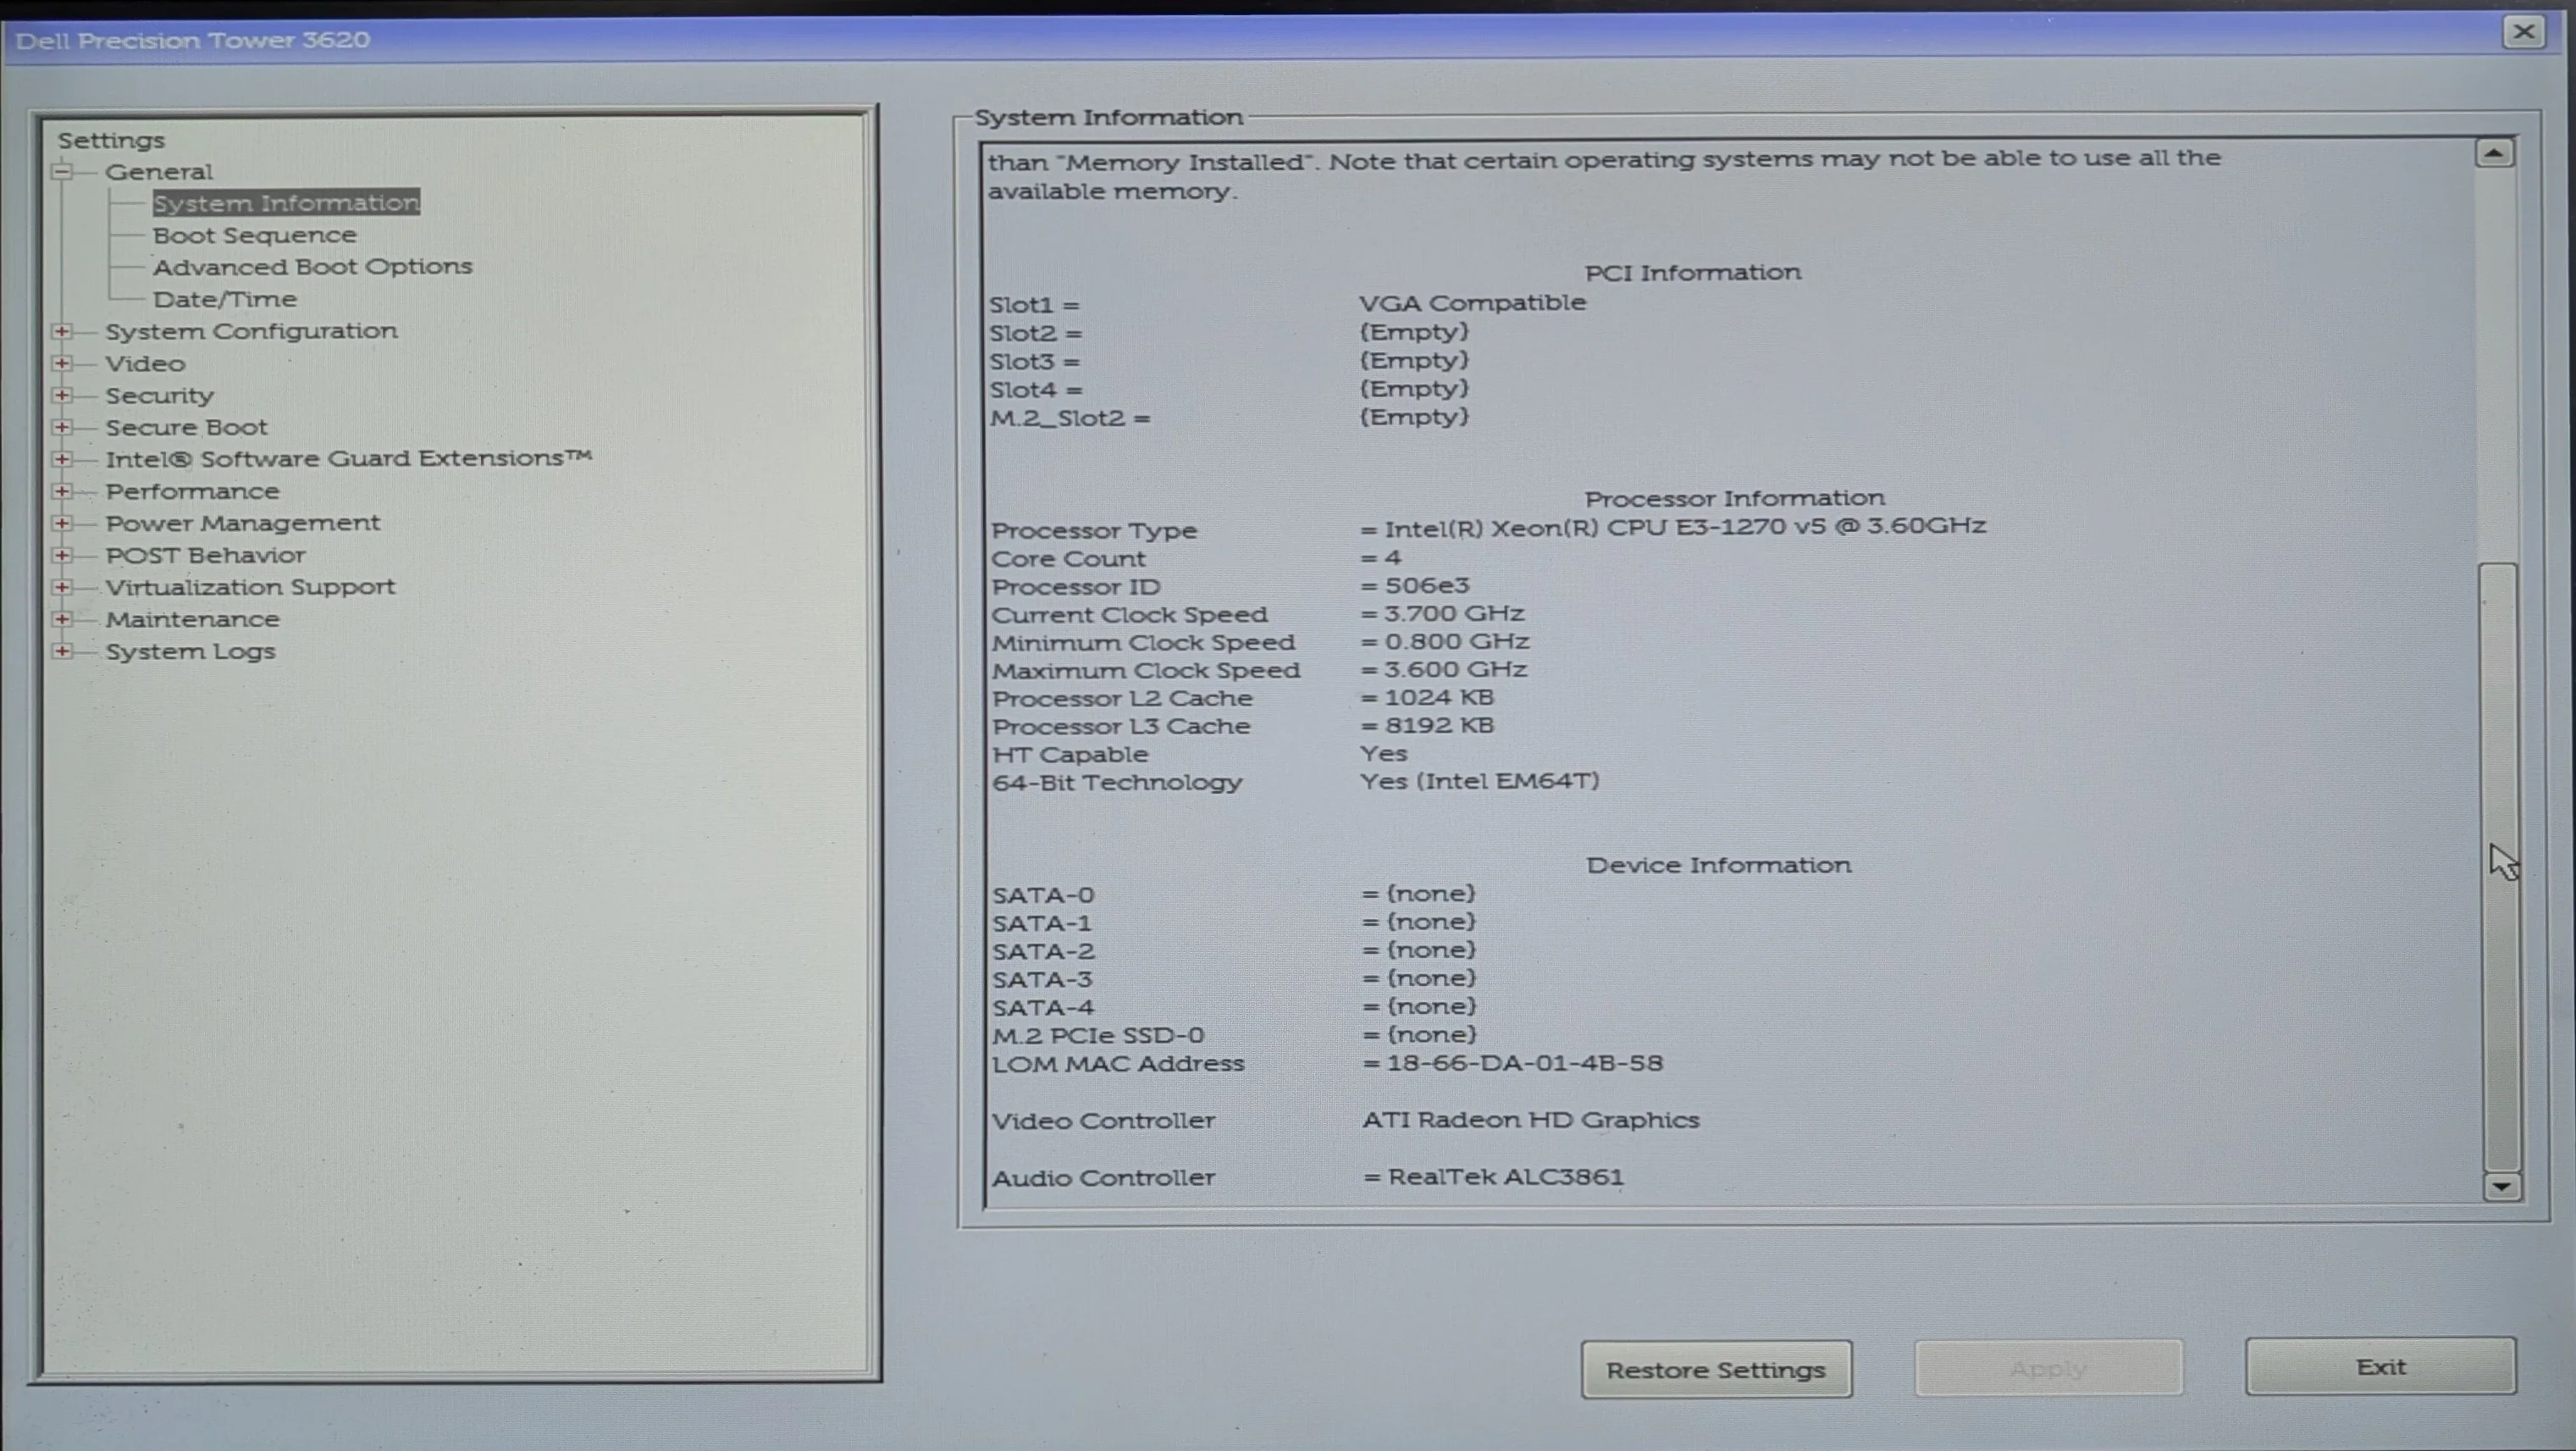Image resolution: width=2576 pixels, height=1451 pixels.
Task: Select the Performance category label
Action: coord(192,491)
